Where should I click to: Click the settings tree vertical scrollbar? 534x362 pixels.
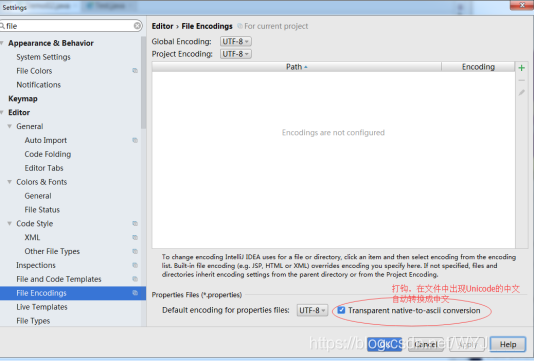143,83
